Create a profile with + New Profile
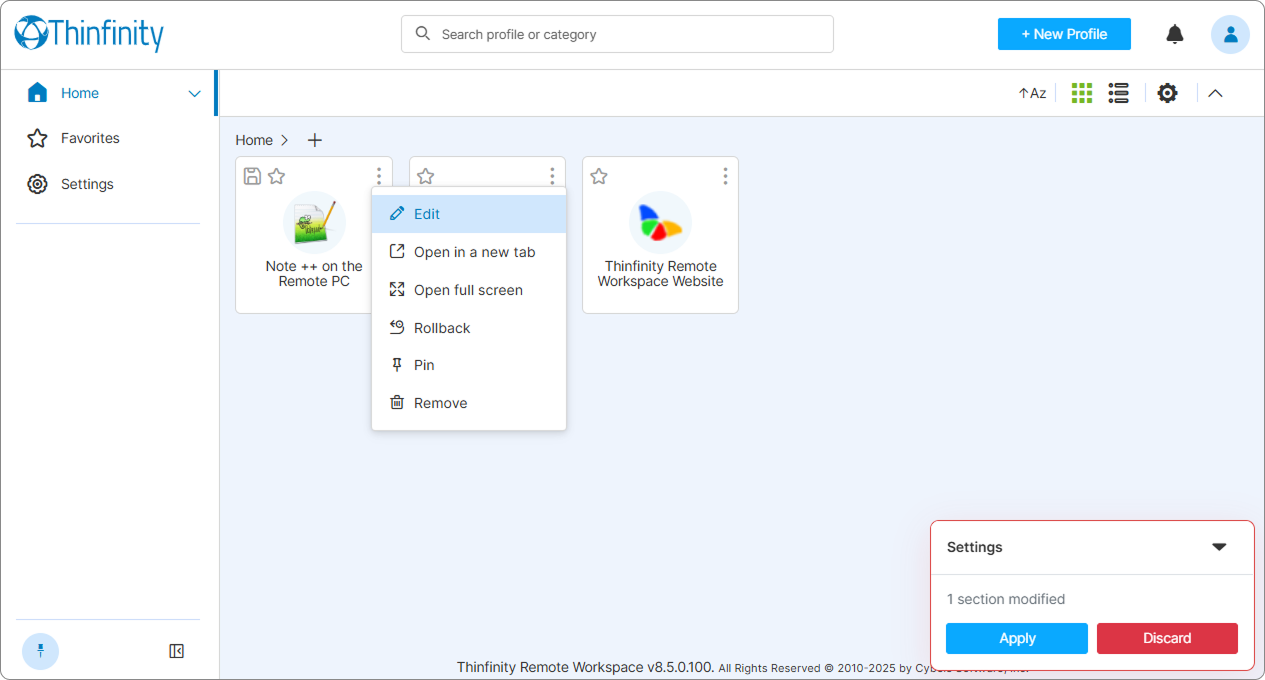1265x680 pixels. 1064,34
